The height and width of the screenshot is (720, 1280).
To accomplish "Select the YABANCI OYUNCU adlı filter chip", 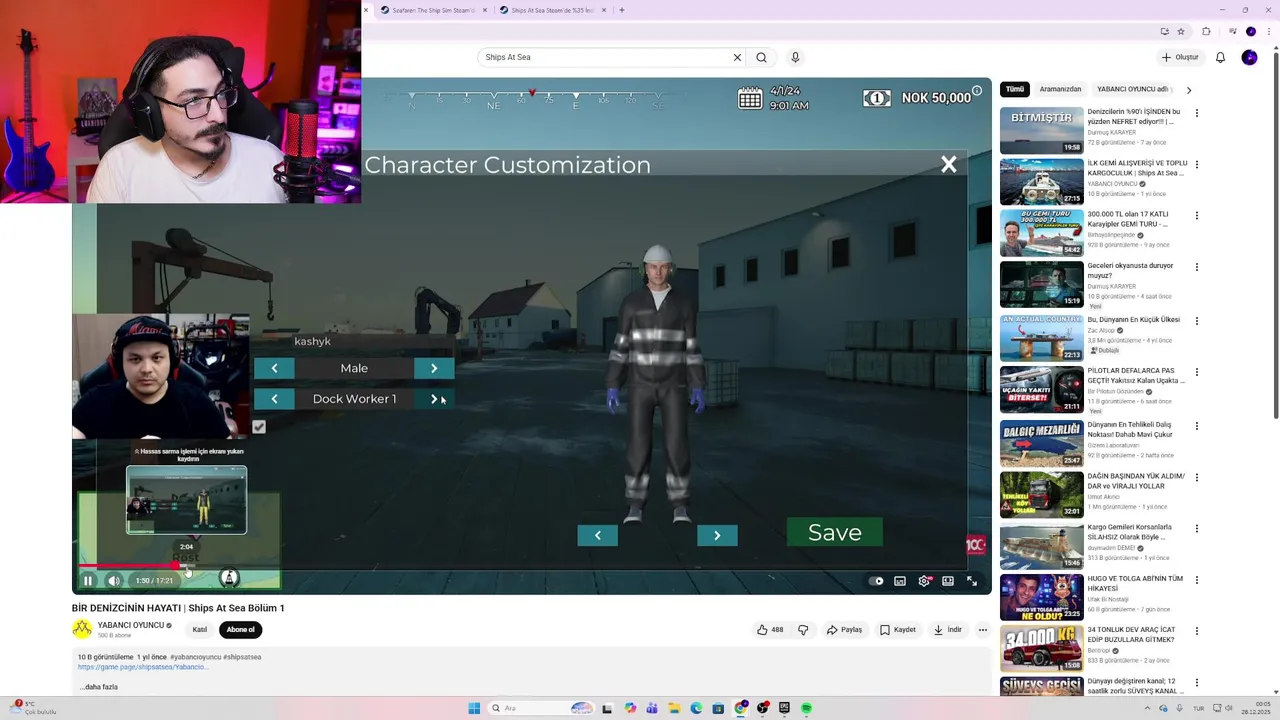I will tap(1133, 89).
